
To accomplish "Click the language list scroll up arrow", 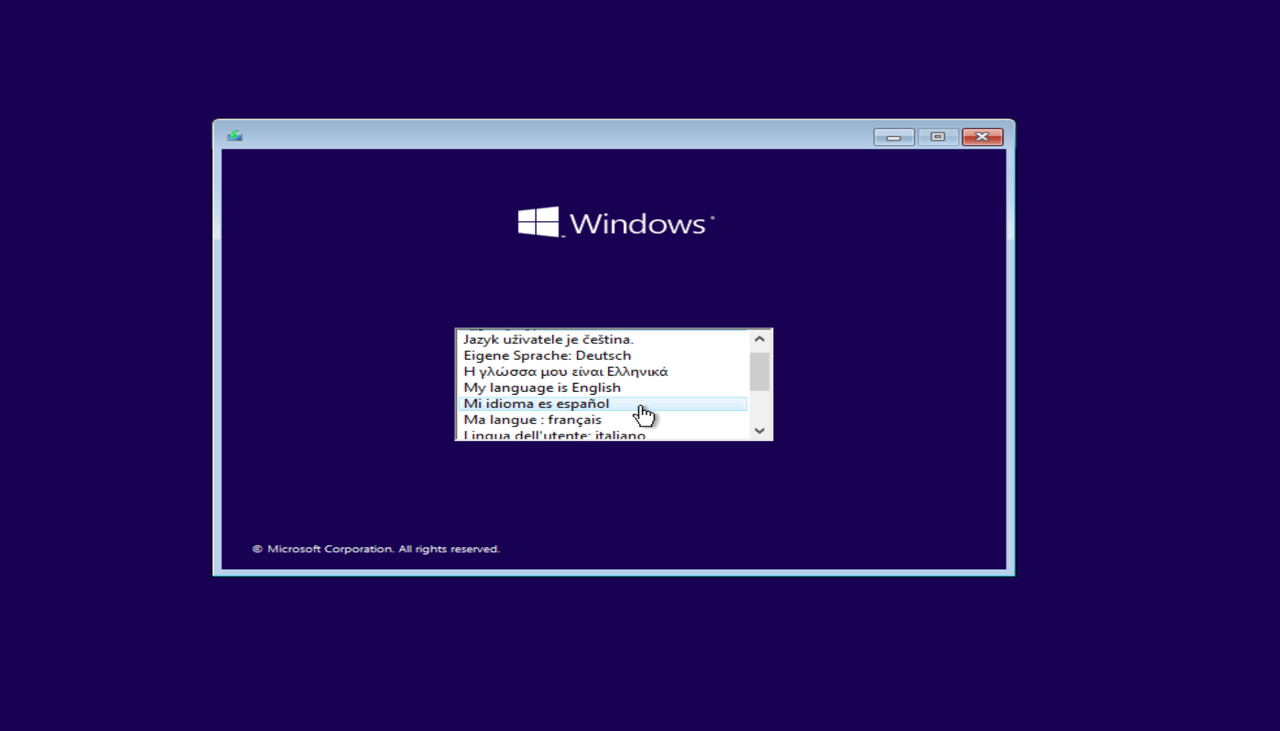I will click(760, 340).
